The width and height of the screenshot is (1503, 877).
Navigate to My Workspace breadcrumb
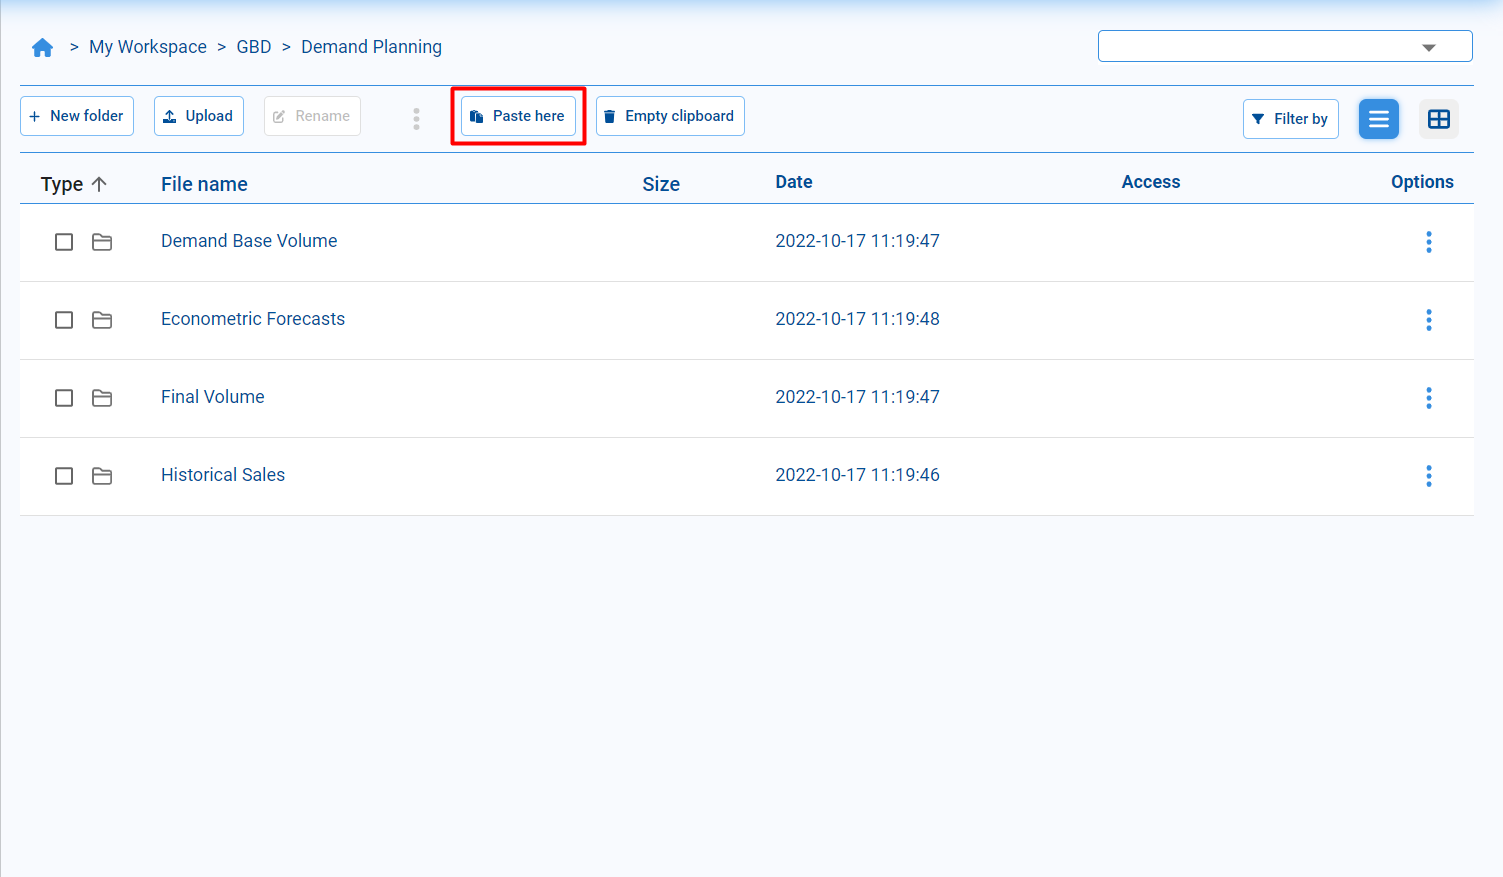point(148,47)
